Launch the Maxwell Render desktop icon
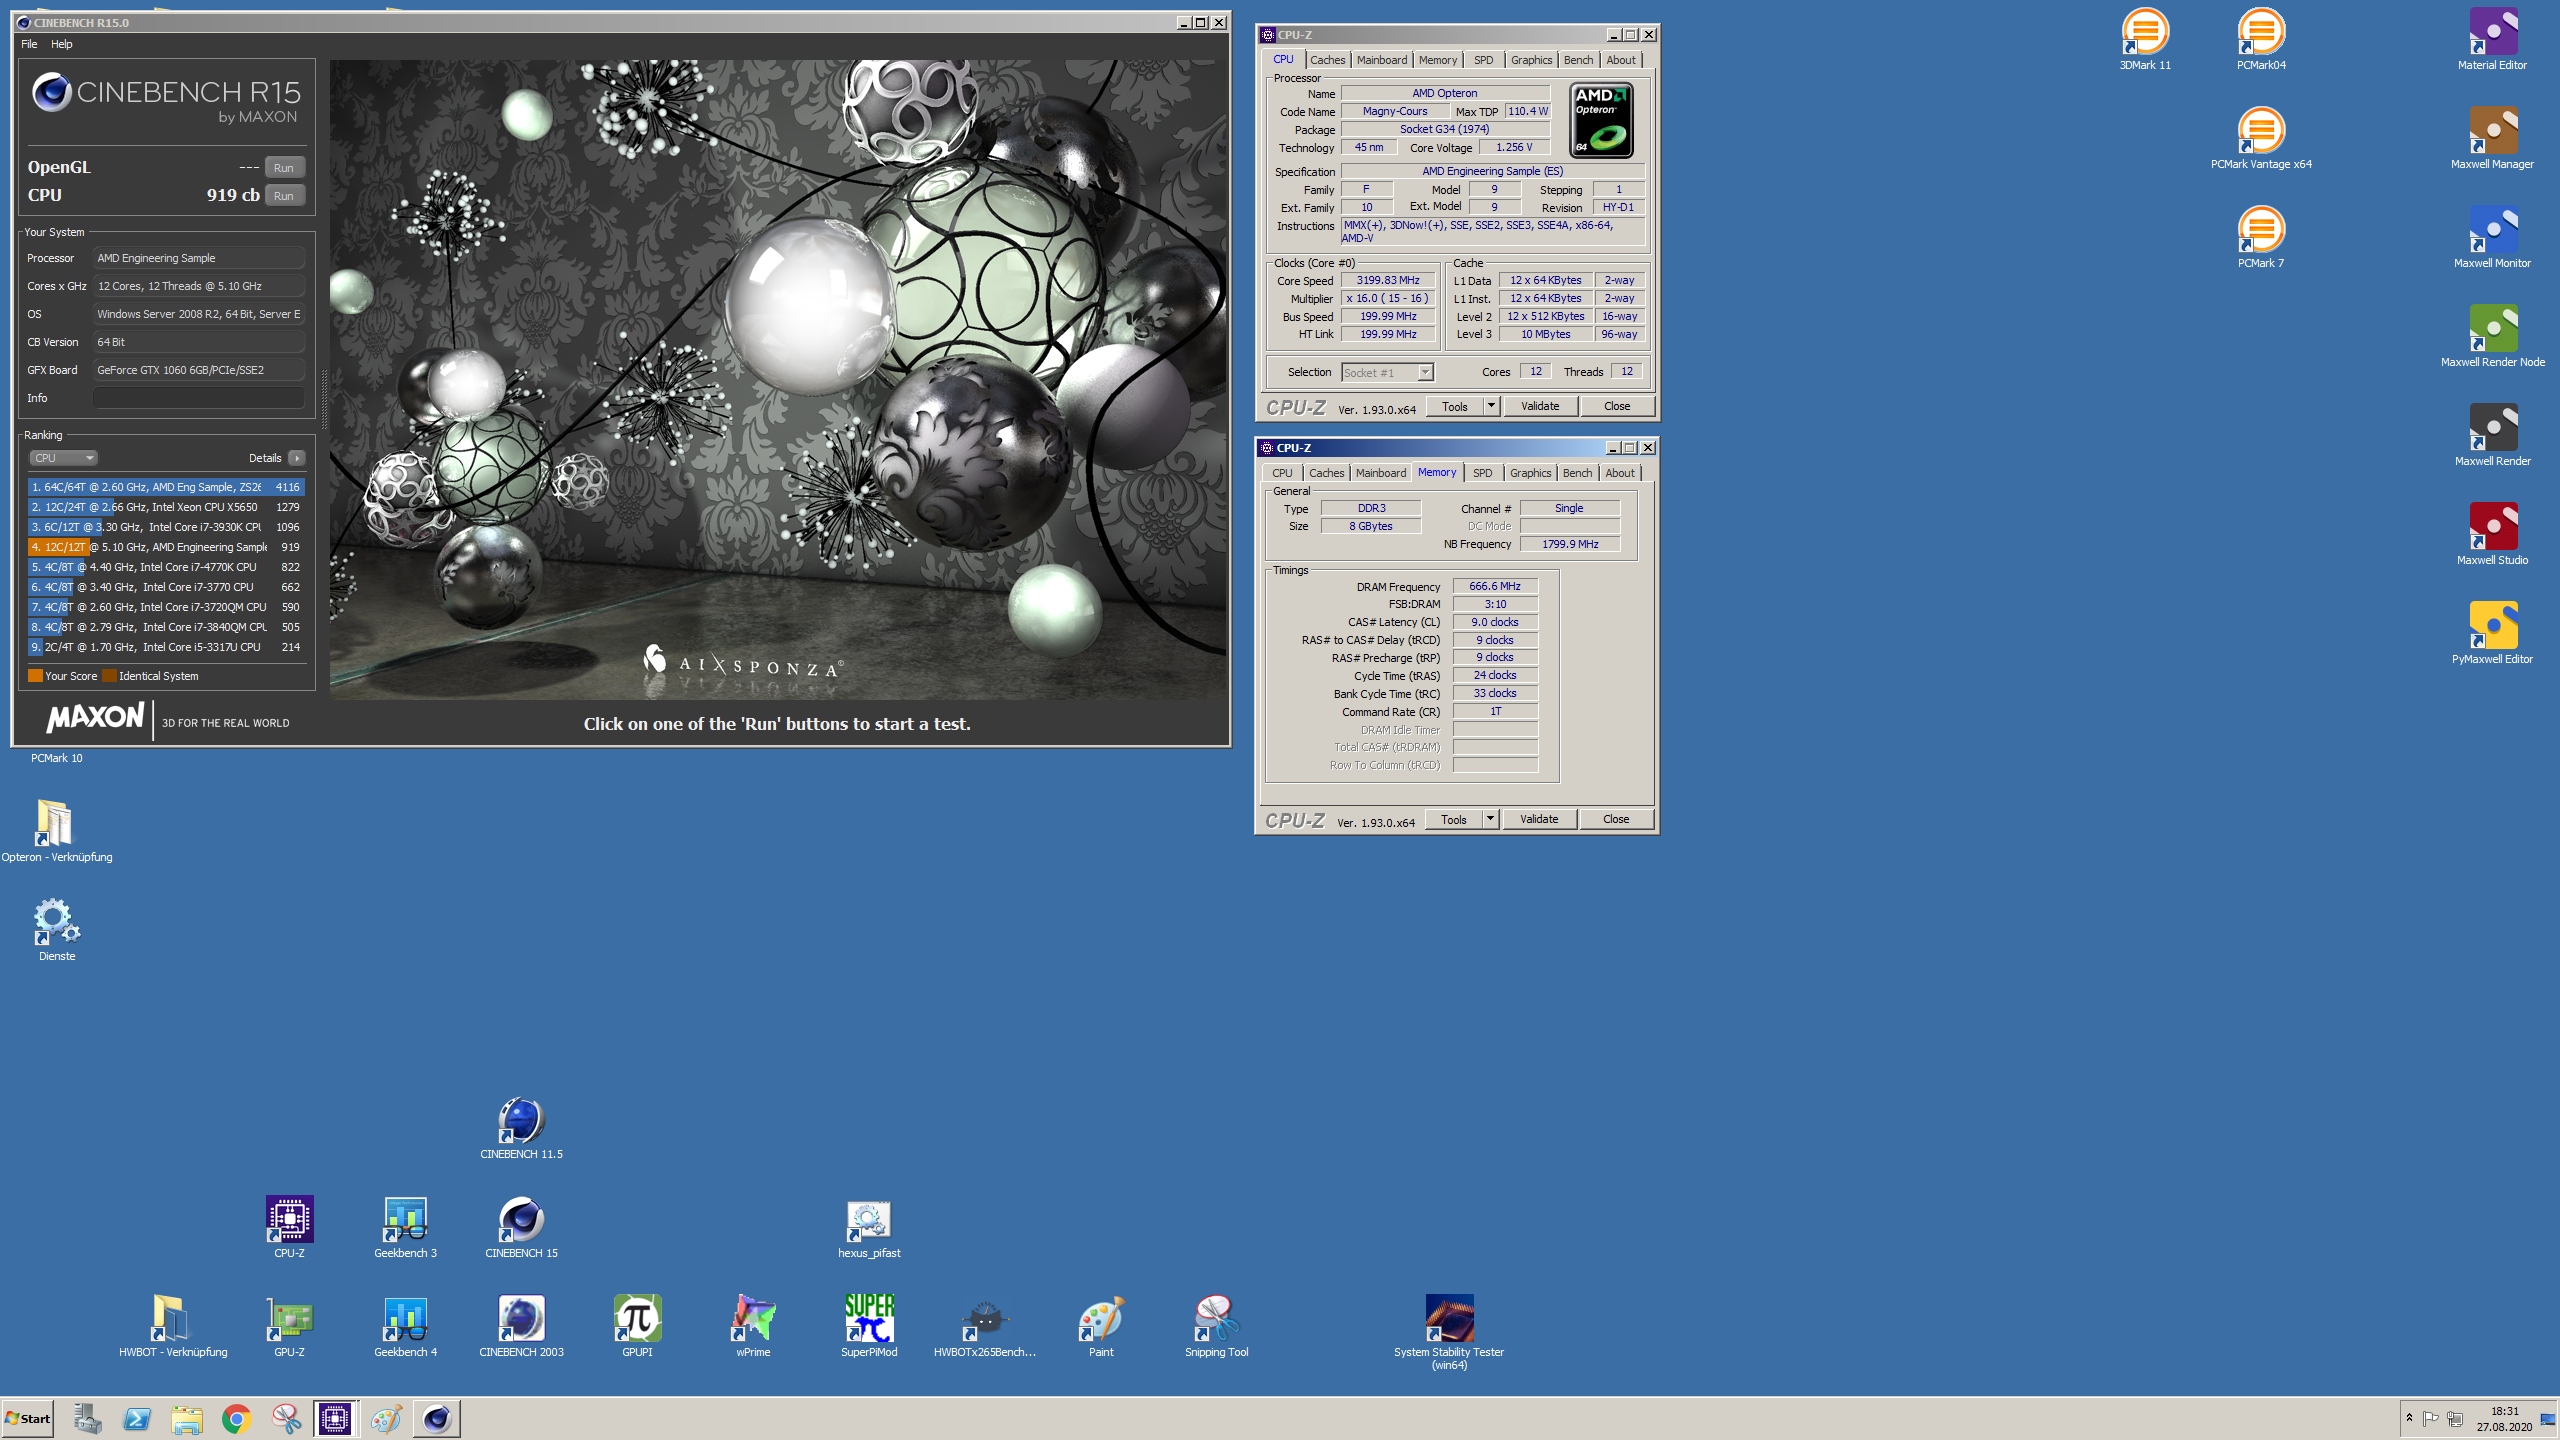Image resolution: width=2560 pixels, height=1440 pixels. [x=2492, y=435]
